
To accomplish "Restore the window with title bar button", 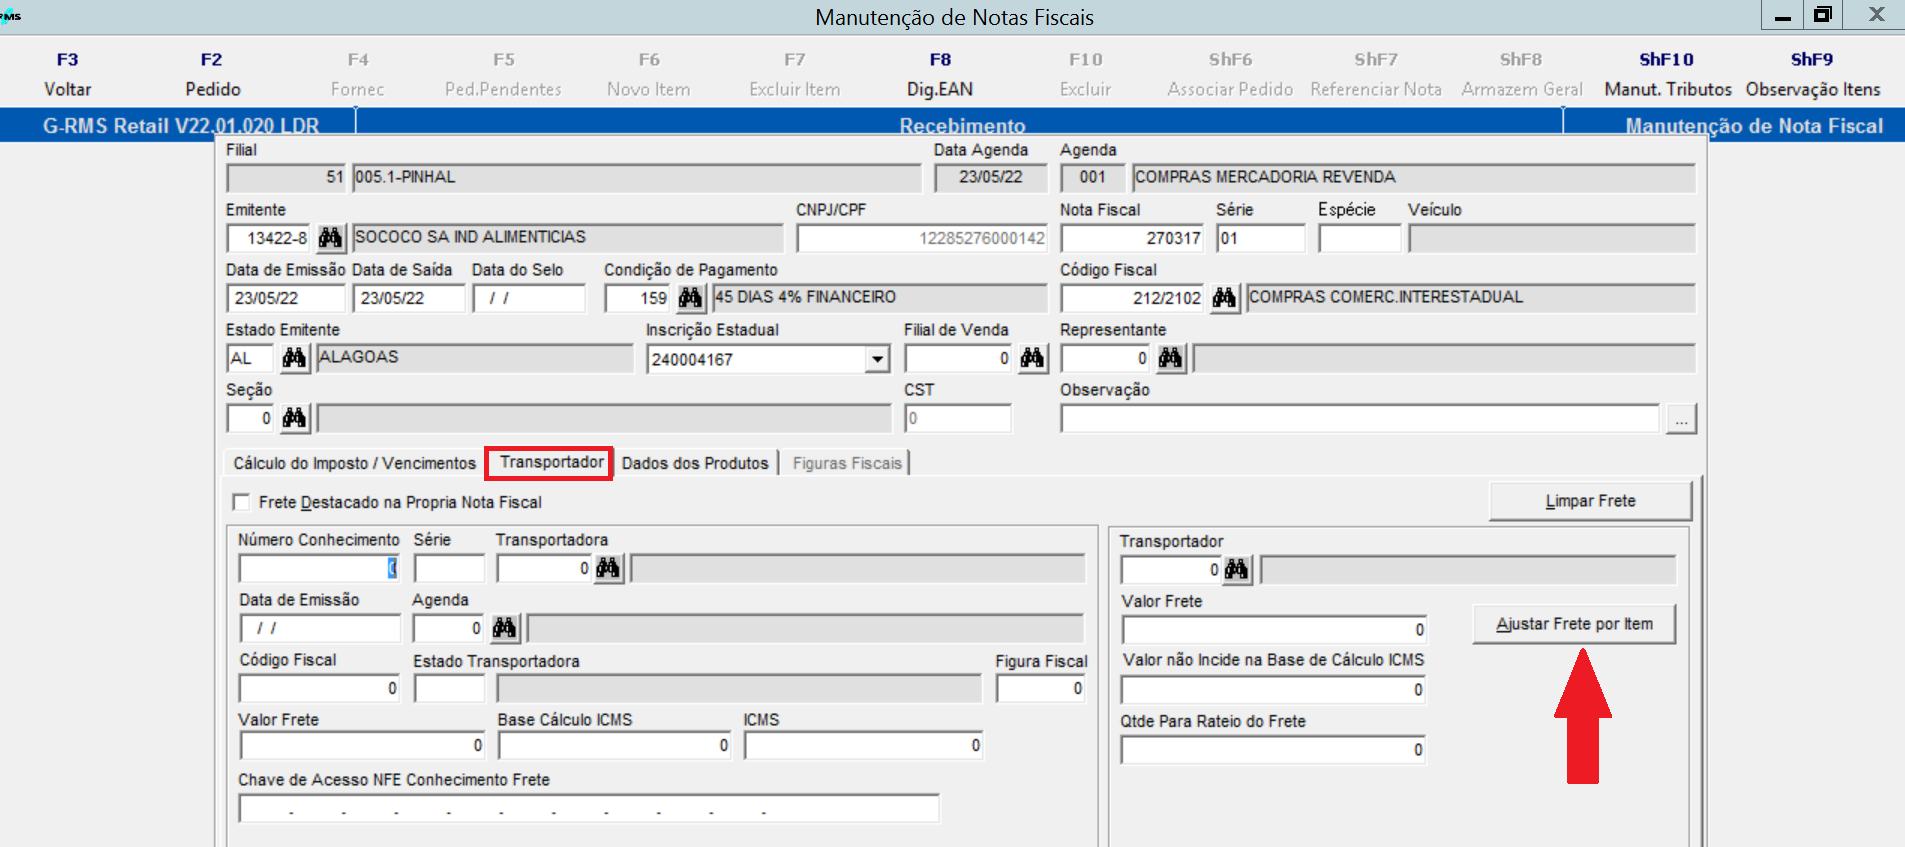I will pyautogui.click(x=1823, y=15).
